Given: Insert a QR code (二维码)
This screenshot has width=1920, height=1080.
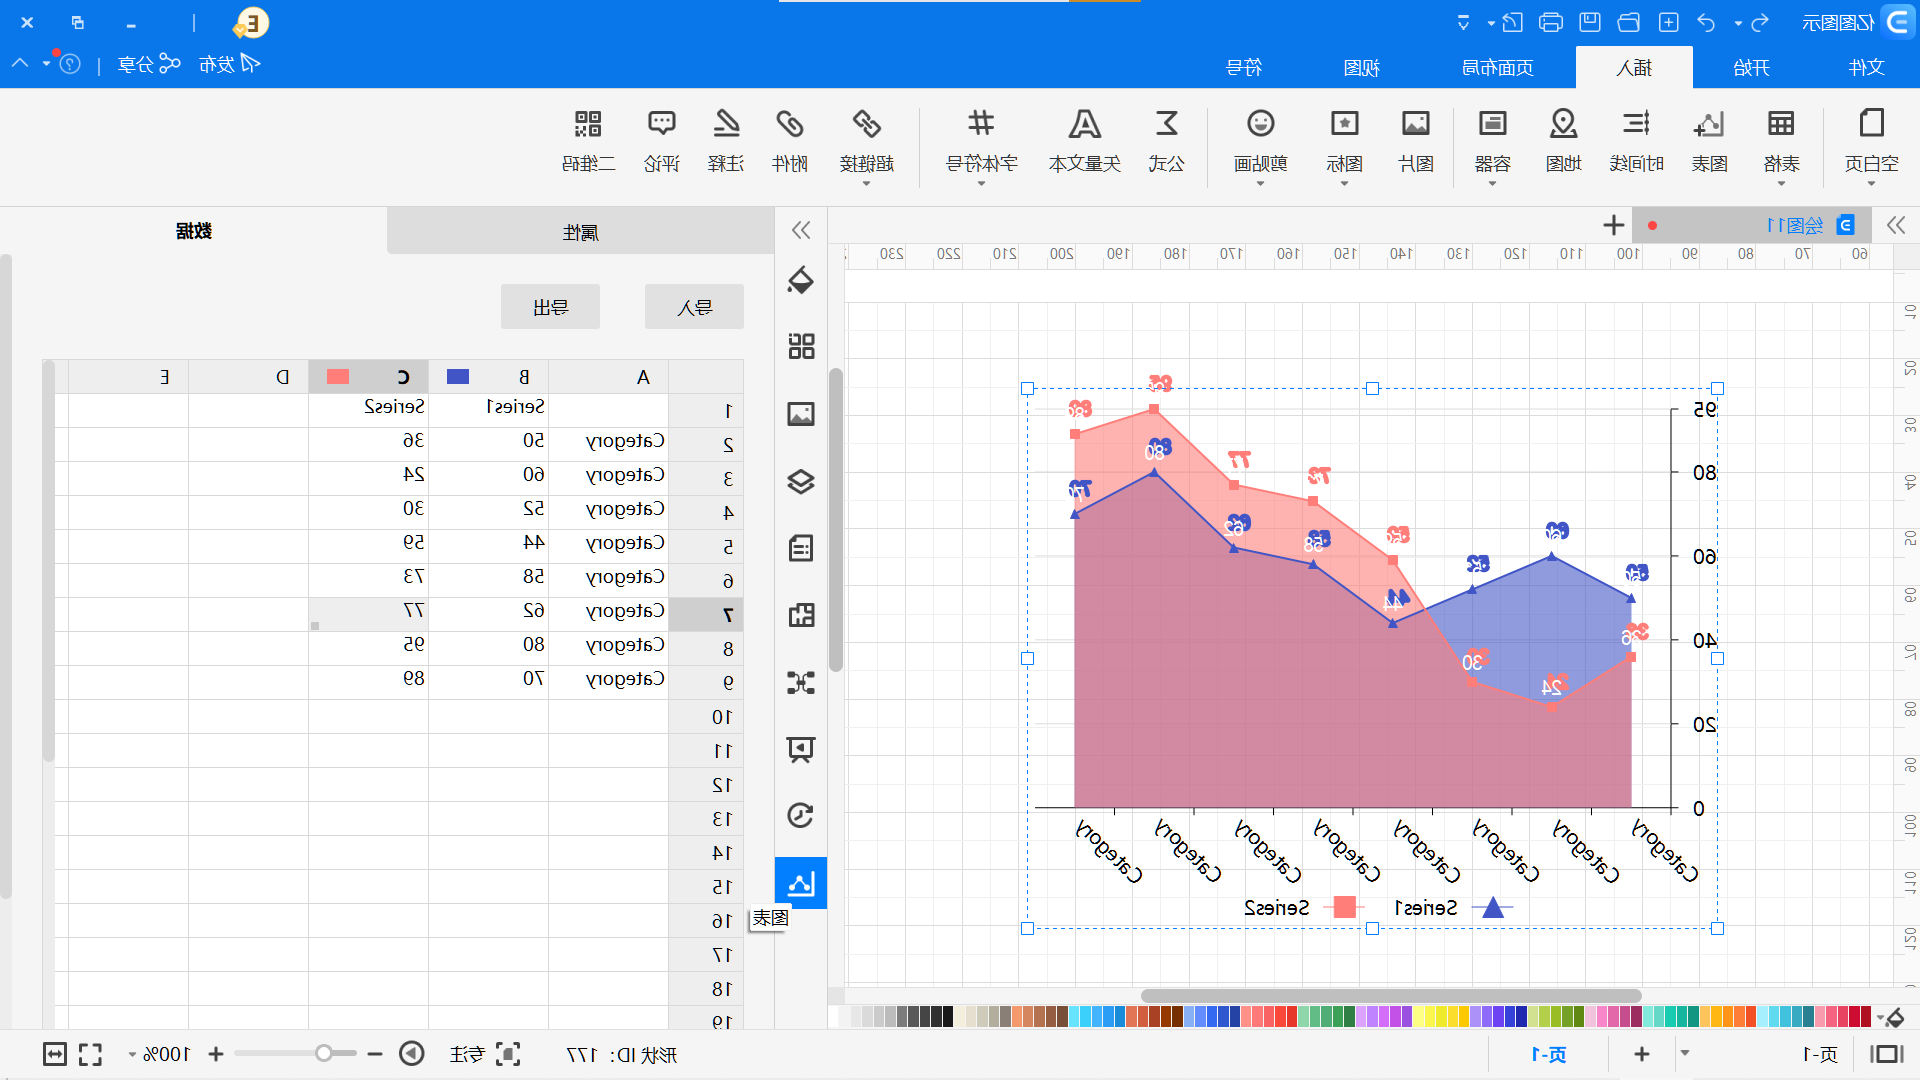Looking at the screenshot, I should (588, 140).
